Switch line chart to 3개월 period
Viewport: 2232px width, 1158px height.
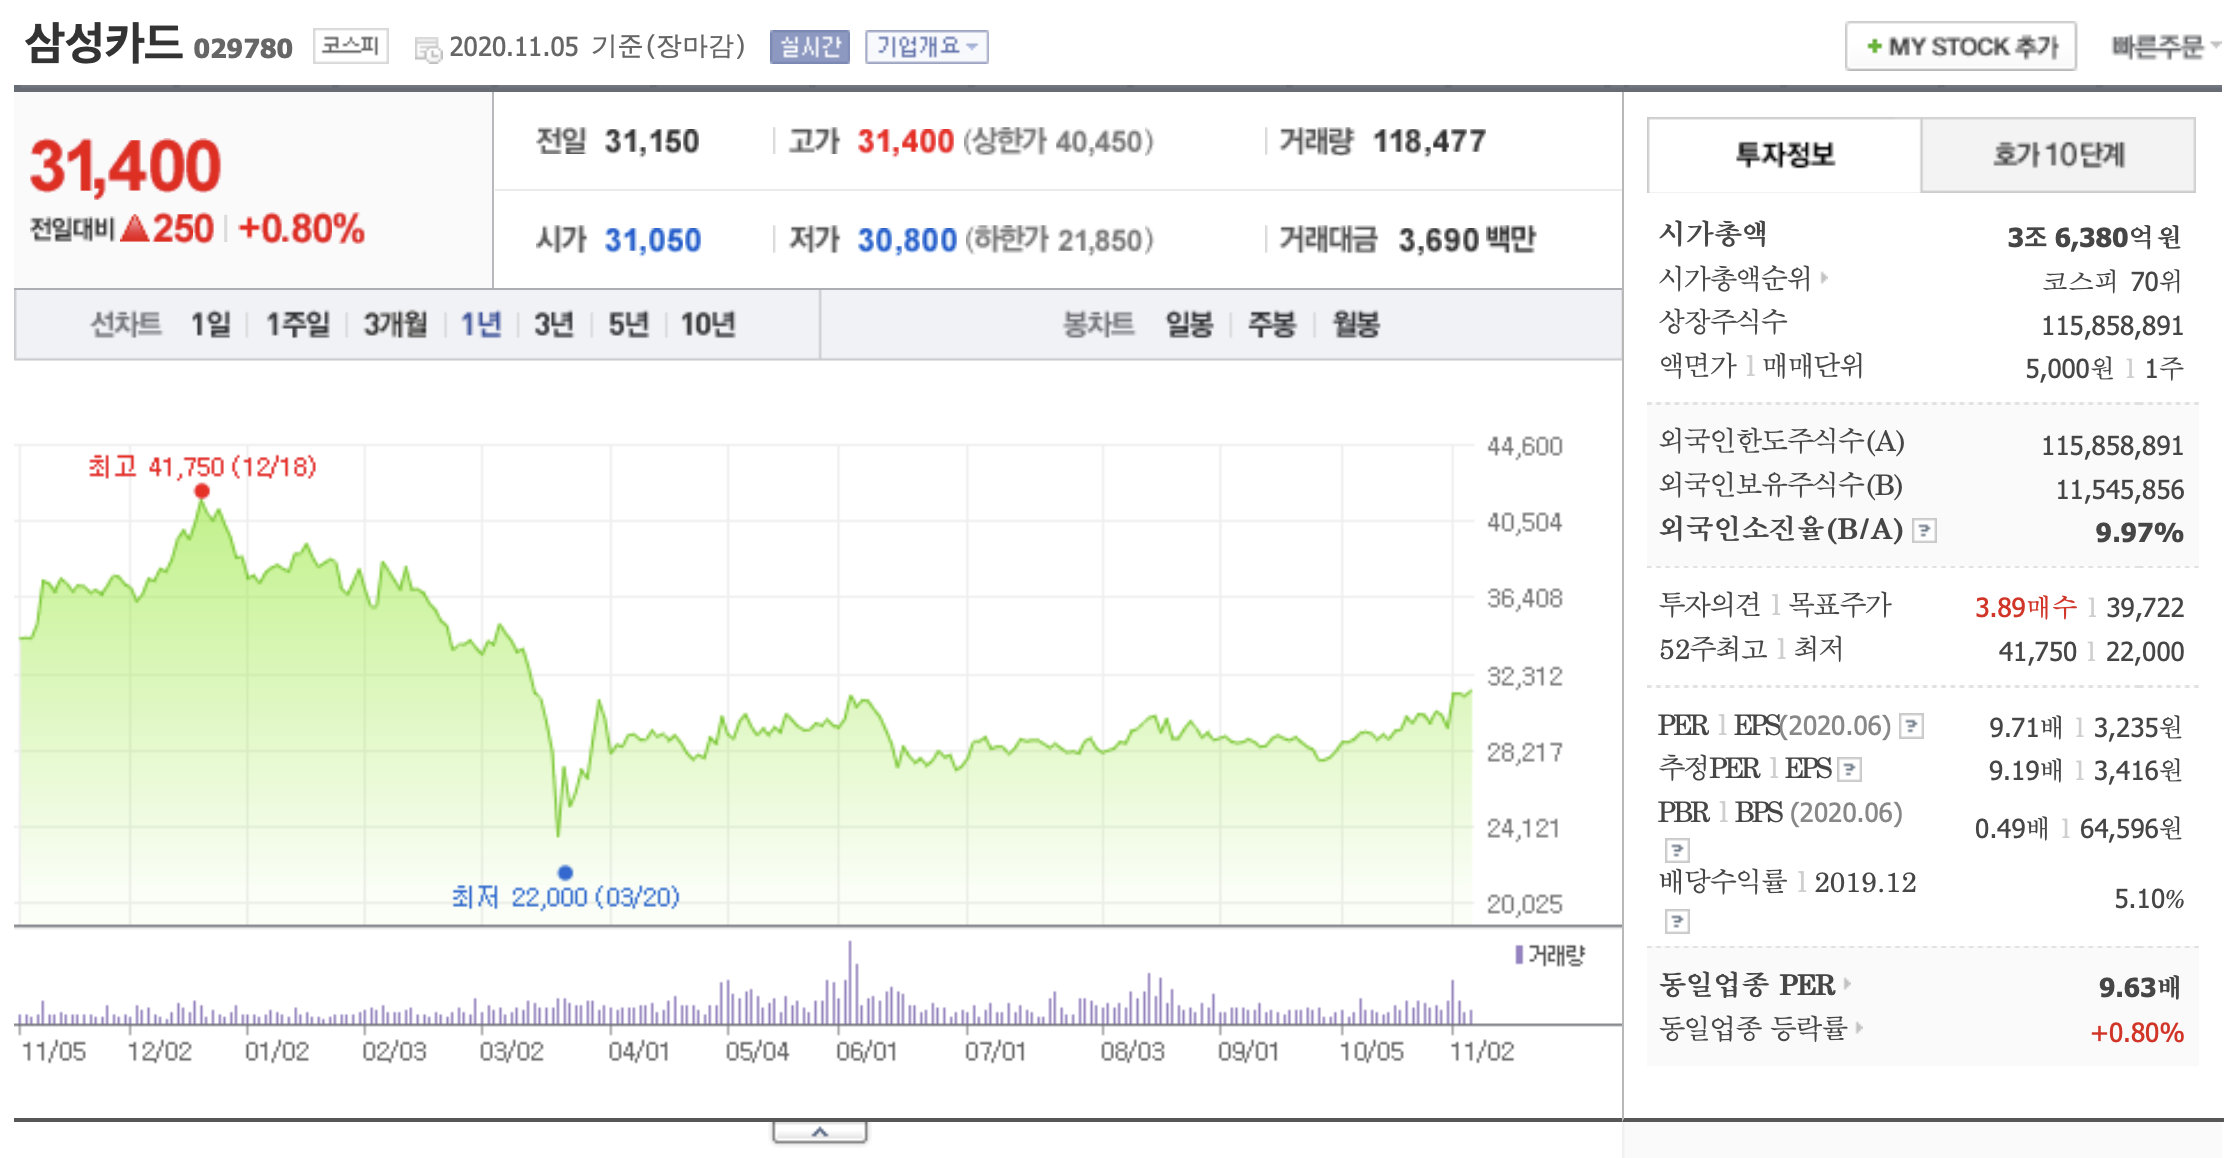coord(395,324)
